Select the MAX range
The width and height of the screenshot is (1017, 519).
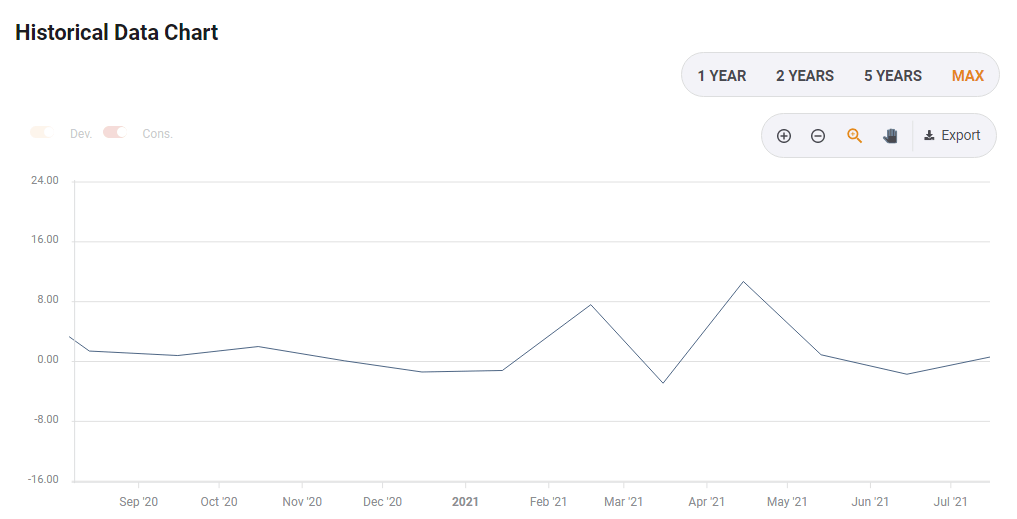pos(968,76)
